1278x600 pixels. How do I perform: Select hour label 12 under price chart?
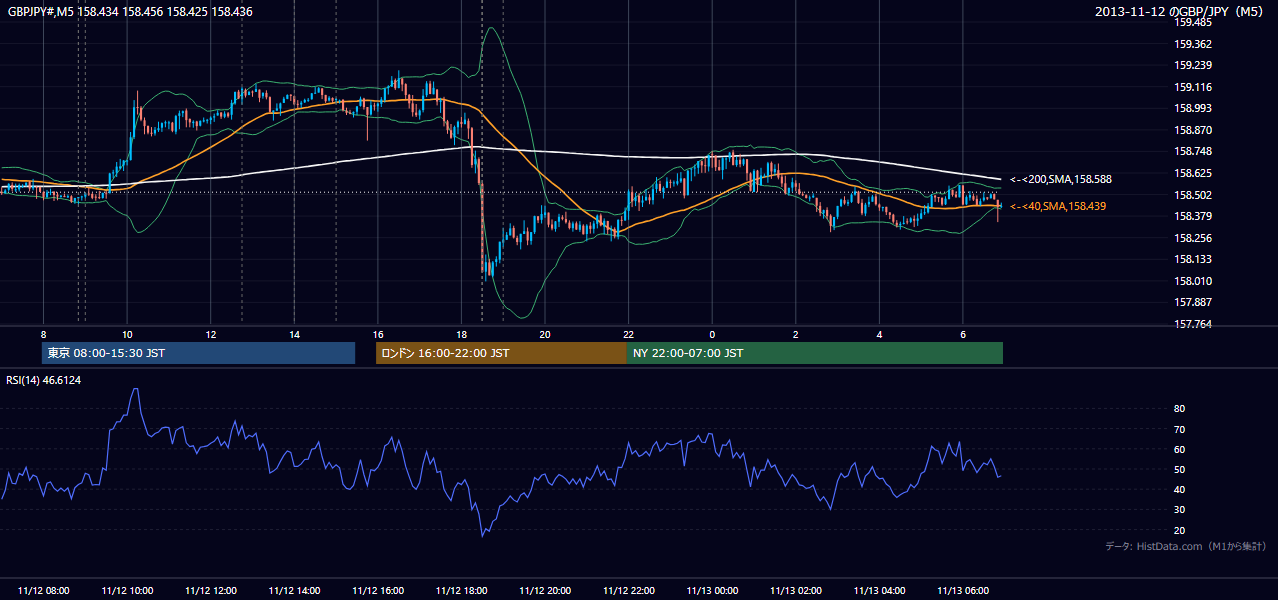tap(211, 334)
